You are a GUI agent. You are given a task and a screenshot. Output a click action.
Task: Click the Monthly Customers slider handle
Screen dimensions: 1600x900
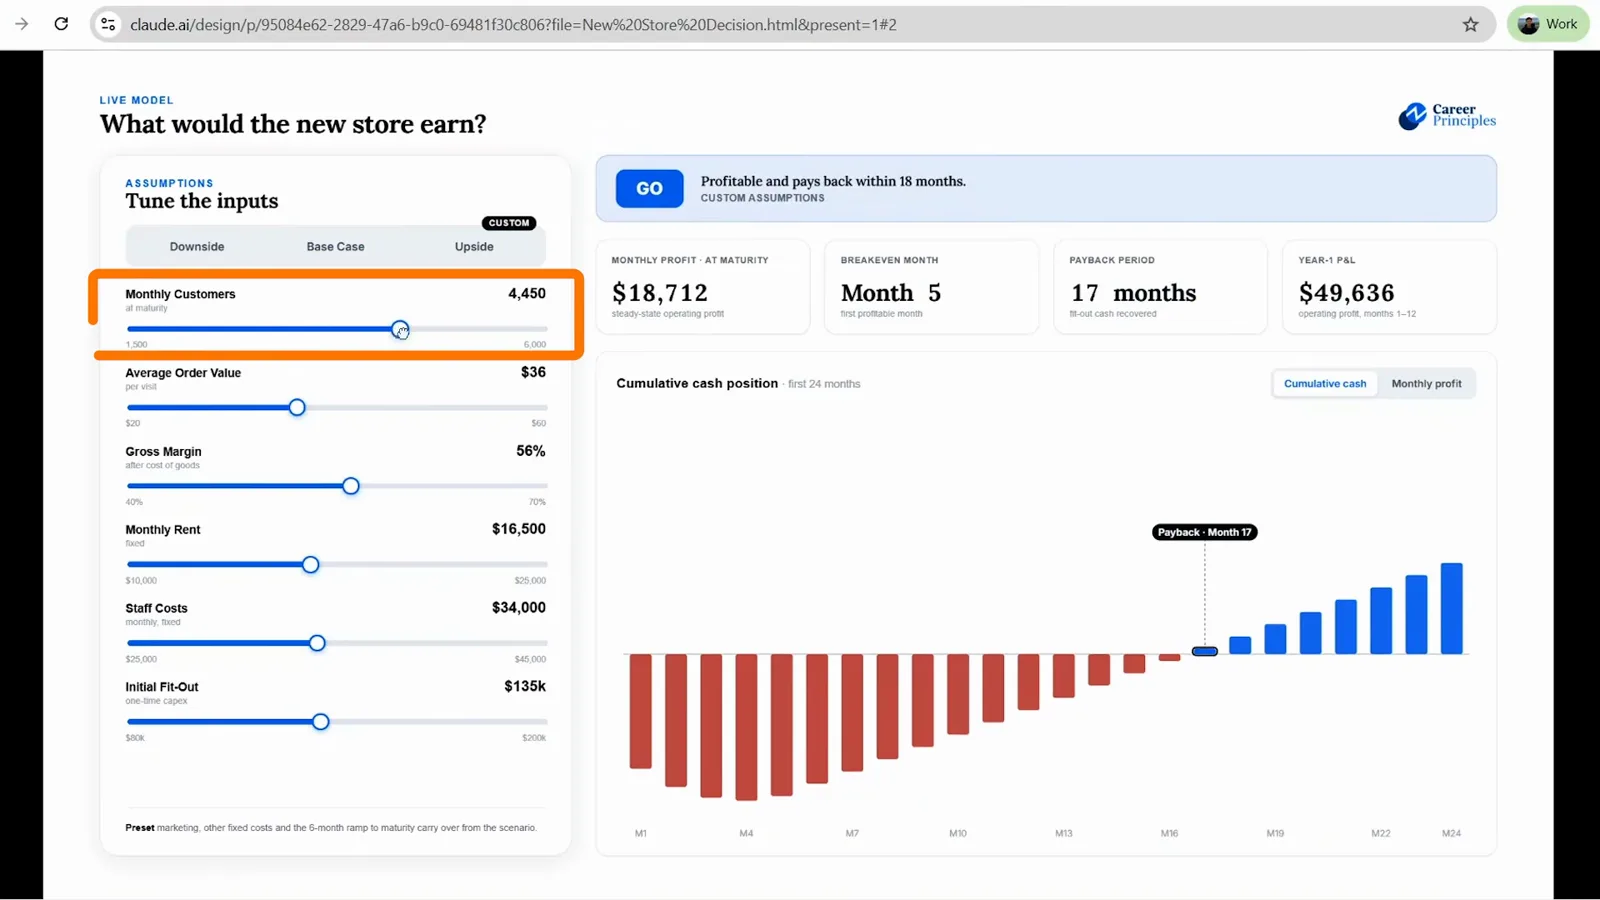click(x=400, y=329)
